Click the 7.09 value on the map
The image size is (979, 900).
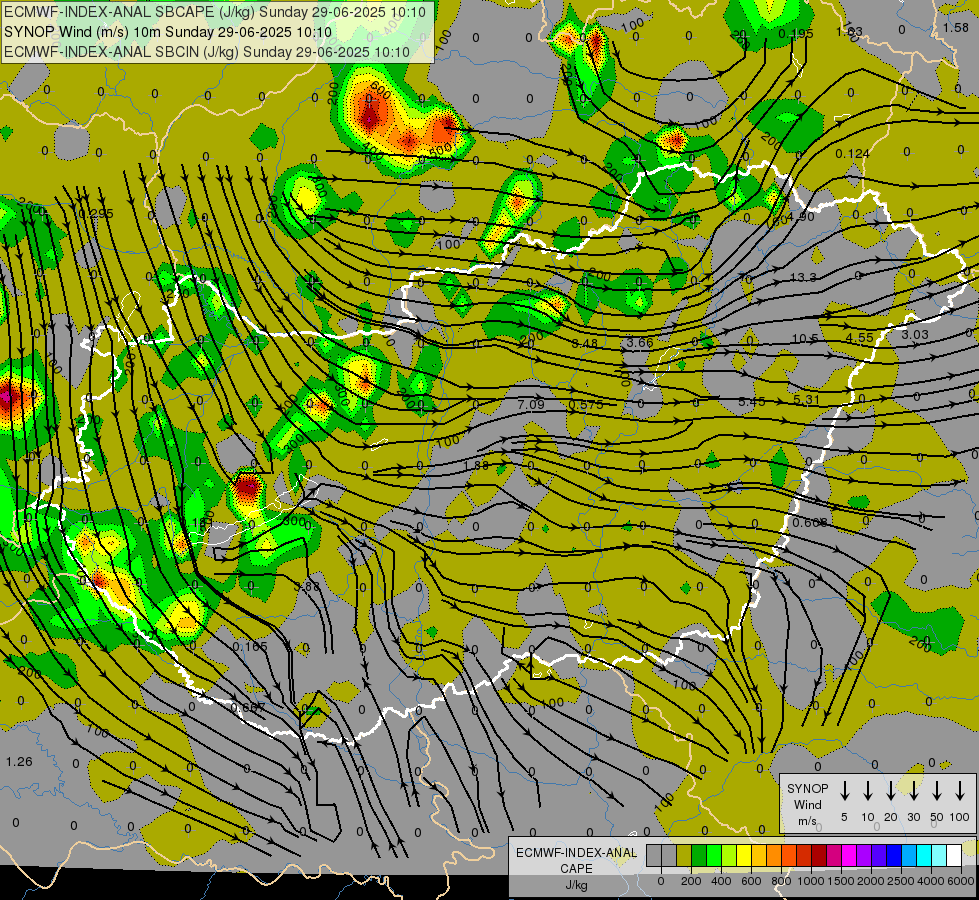pos(531,405)
